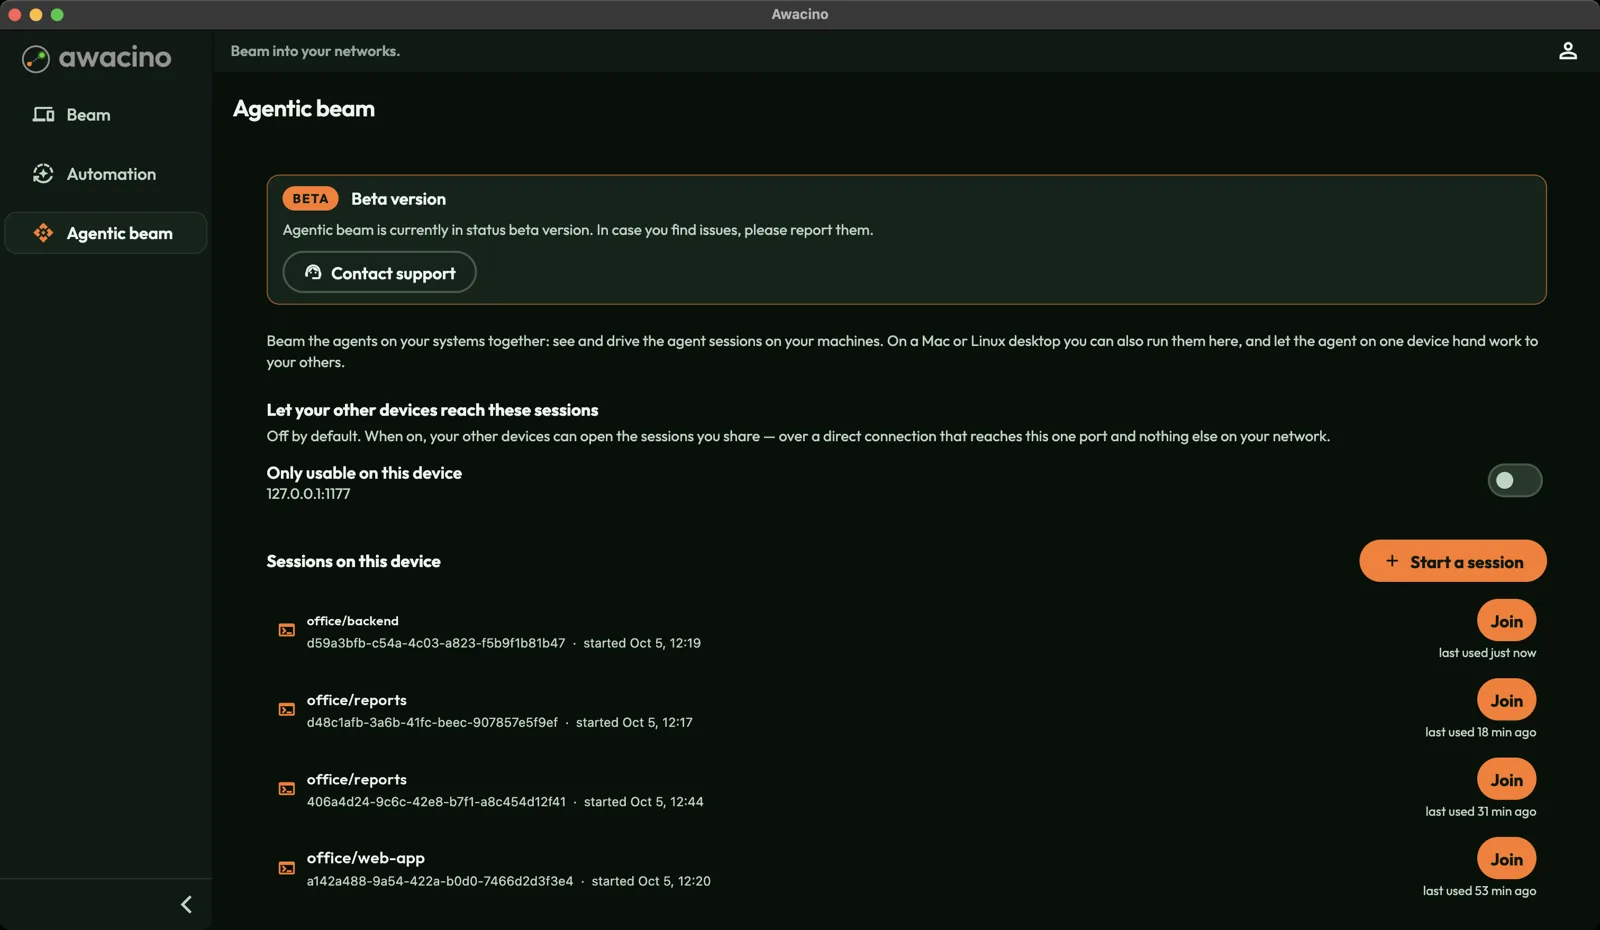Image resolution: width=1600 pixels, height=930 pixels.
Task: Click session ID a142a488-9a54-422a-b0d0-7466d2d3f3e4
Action: [x=440, y=881]
